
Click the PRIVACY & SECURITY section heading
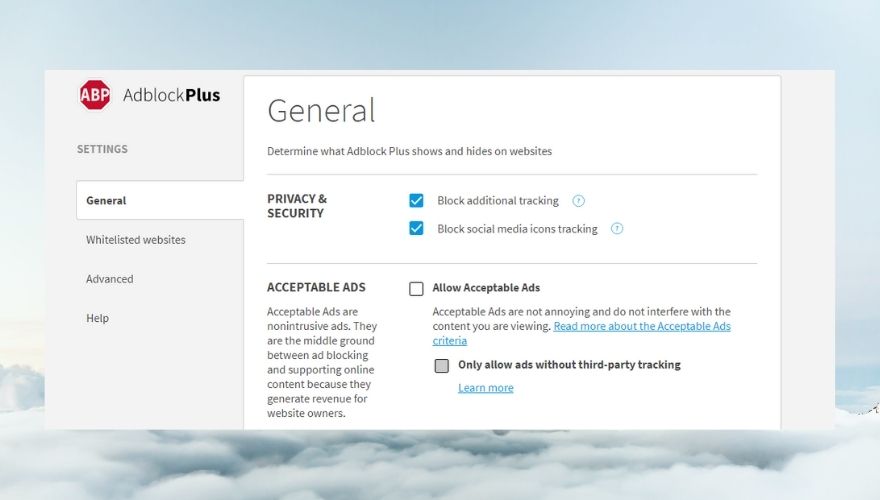pos(297,206)
